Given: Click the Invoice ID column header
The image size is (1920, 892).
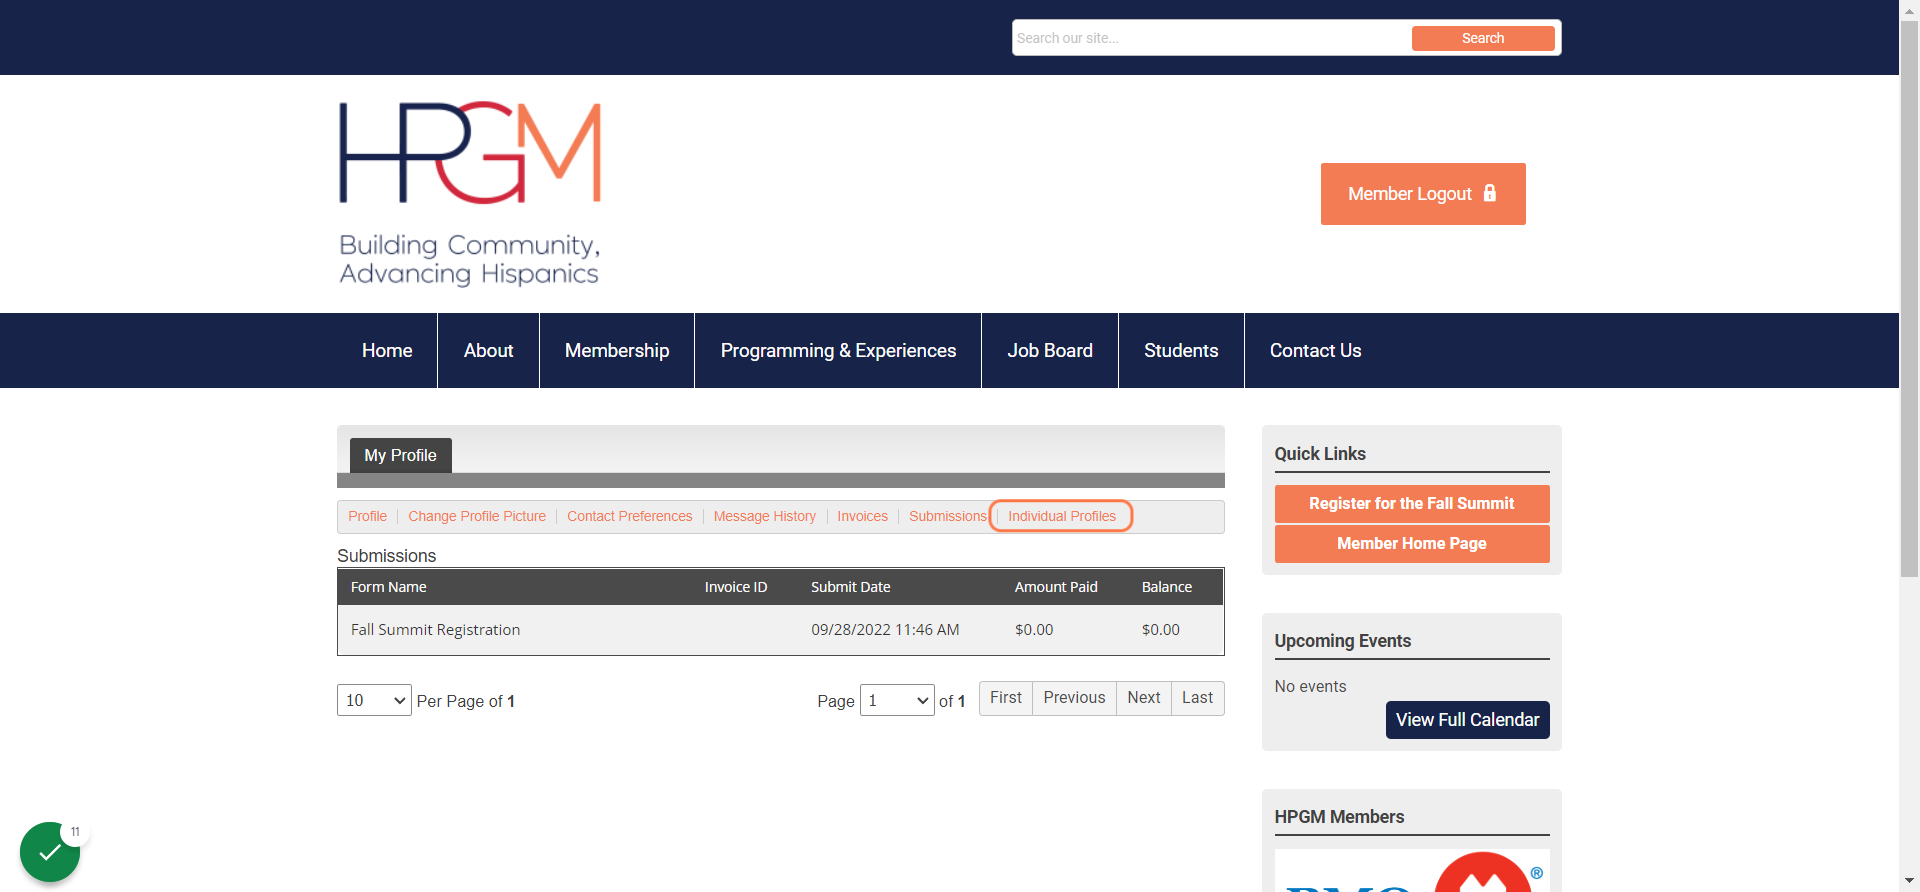Looking at the screenshot, I should pos(736,587).
